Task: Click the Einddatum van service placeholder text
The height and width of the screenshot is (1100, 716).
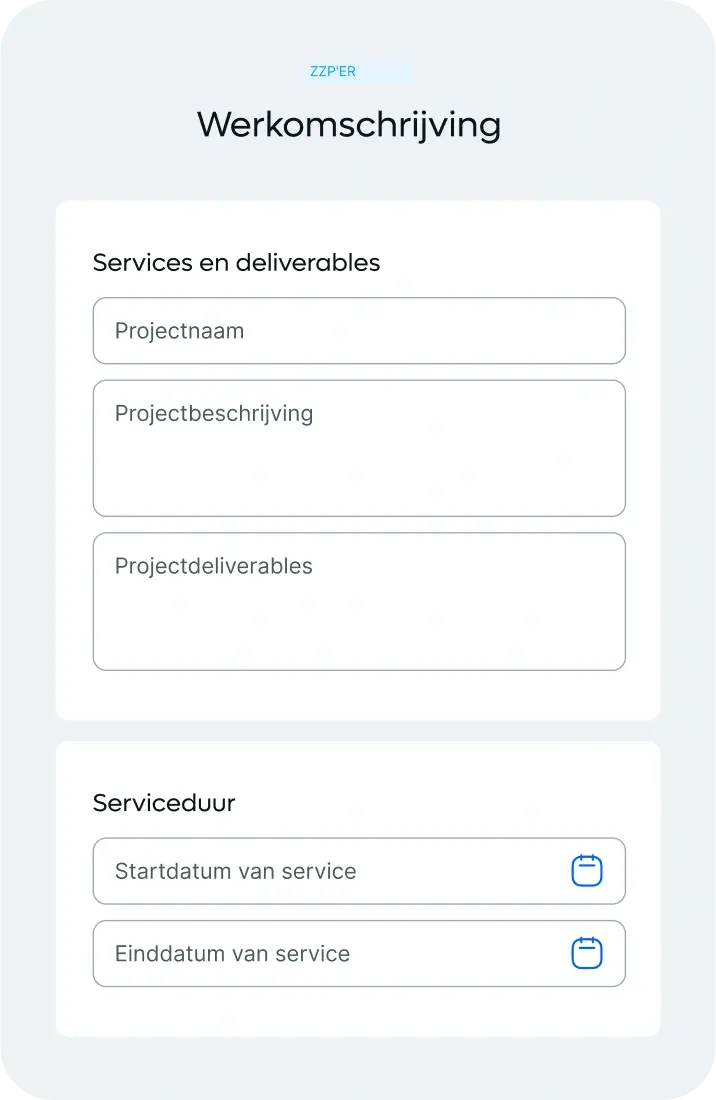Action: point(232,953)
